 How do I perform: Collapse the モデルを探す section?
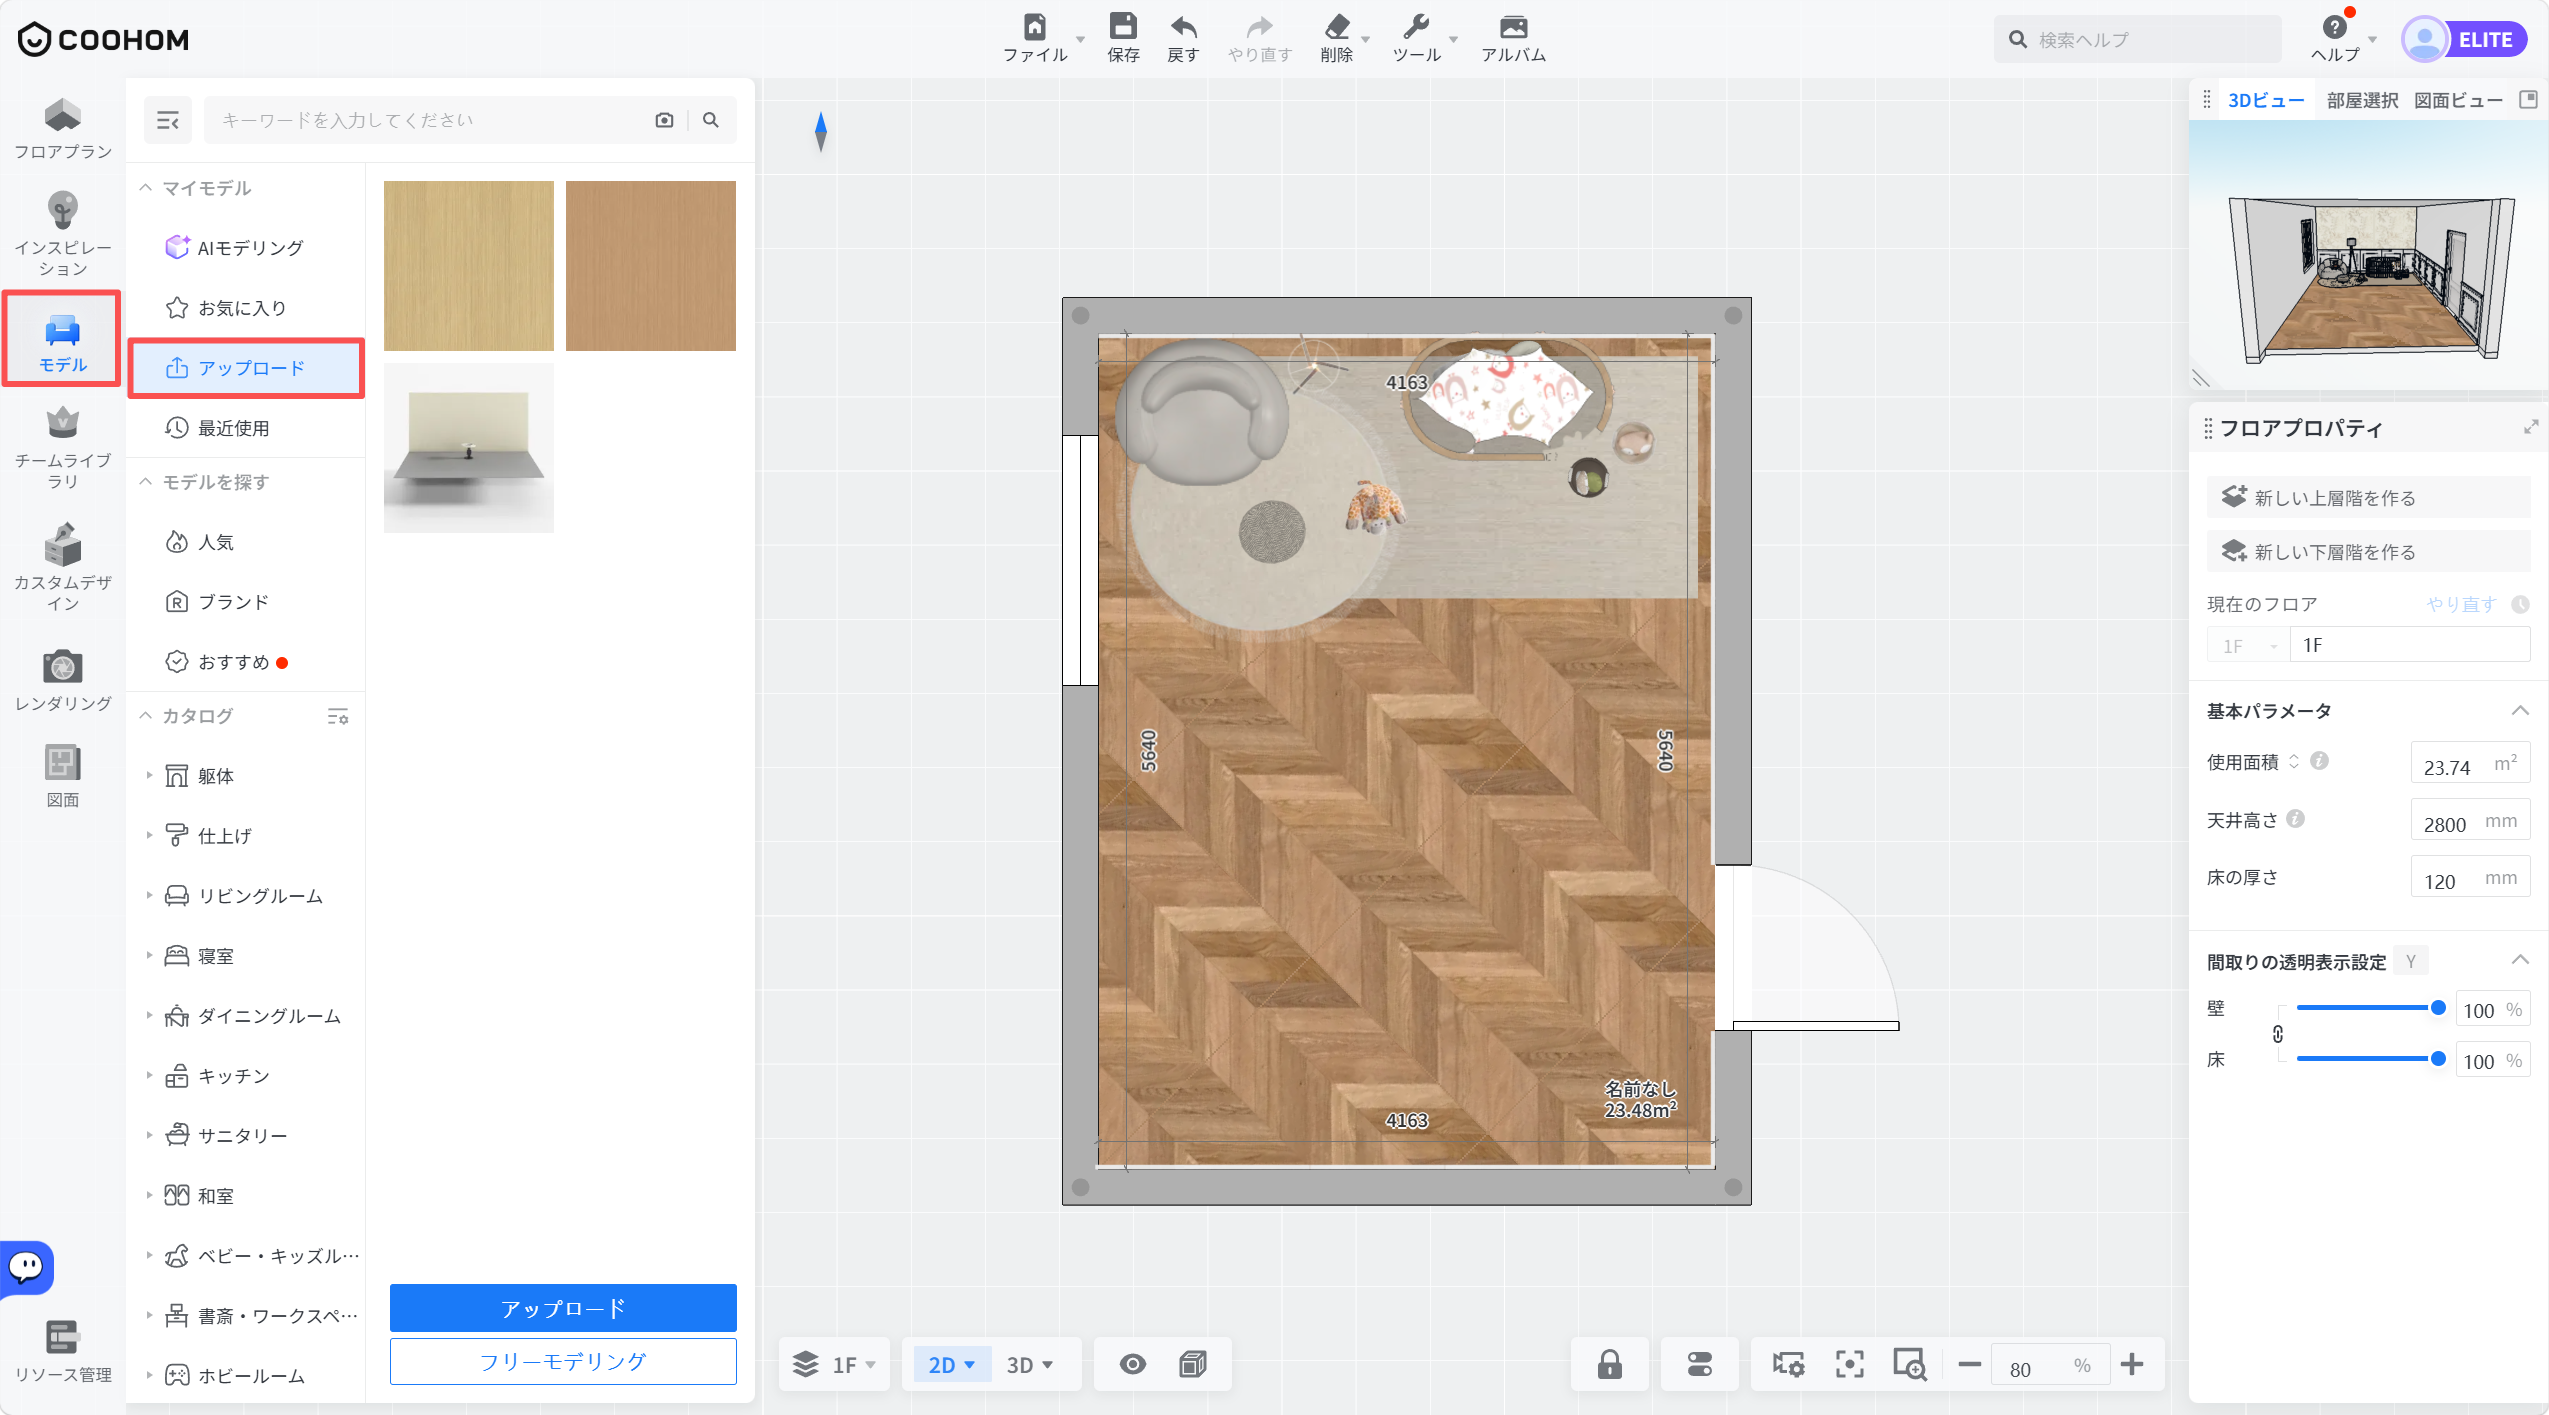[145, 482]
